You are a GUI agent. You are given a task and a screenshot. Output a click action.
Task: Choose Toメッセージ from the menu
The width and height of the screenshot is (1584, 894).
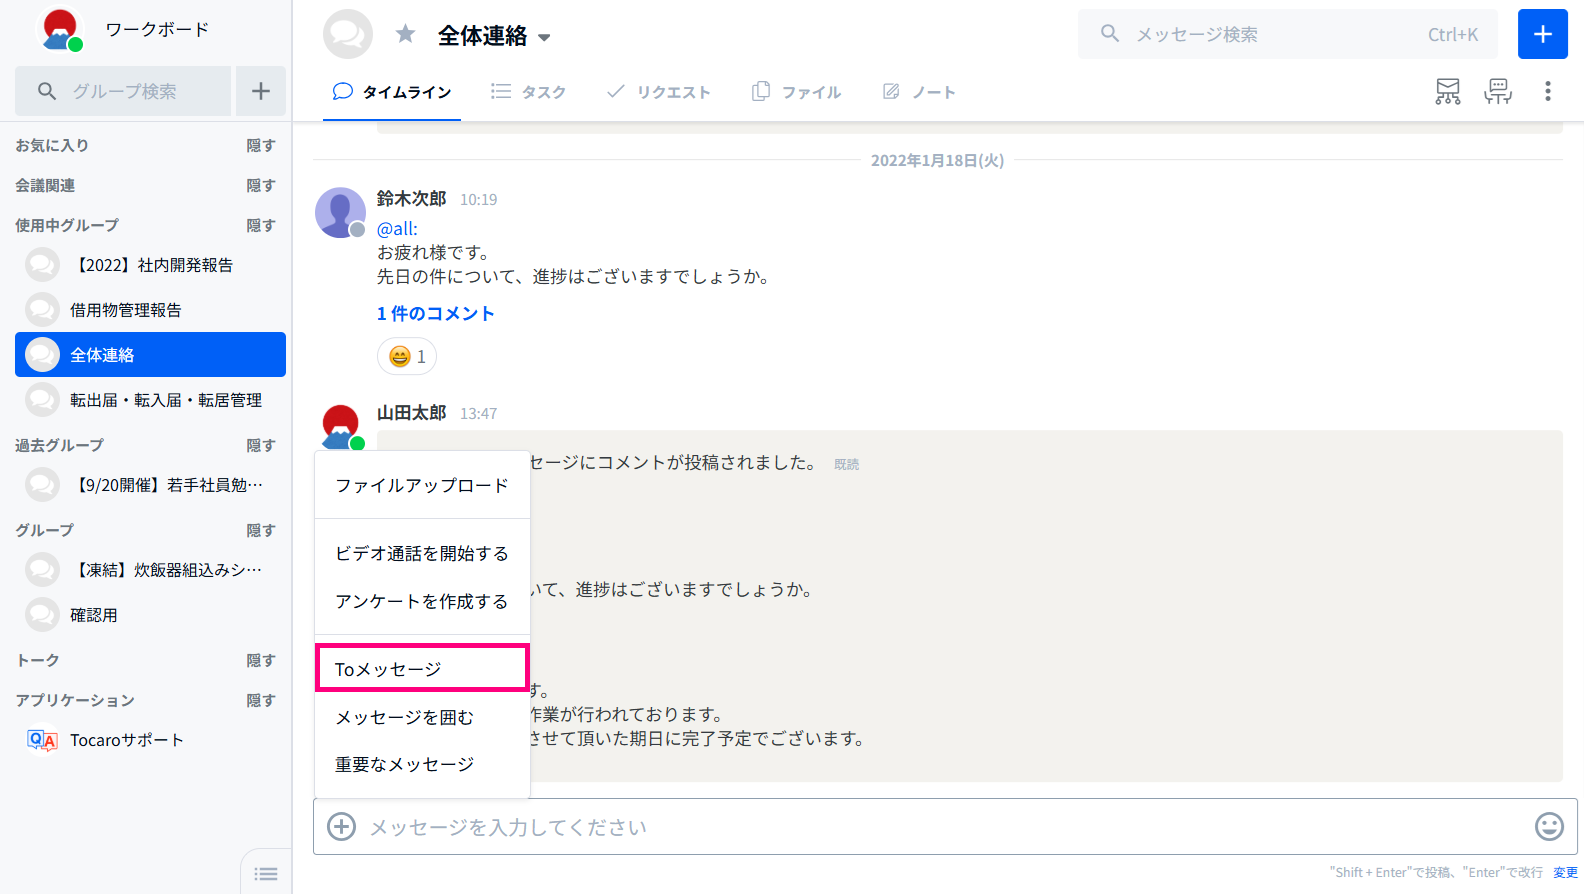click(x=422, y=668)
